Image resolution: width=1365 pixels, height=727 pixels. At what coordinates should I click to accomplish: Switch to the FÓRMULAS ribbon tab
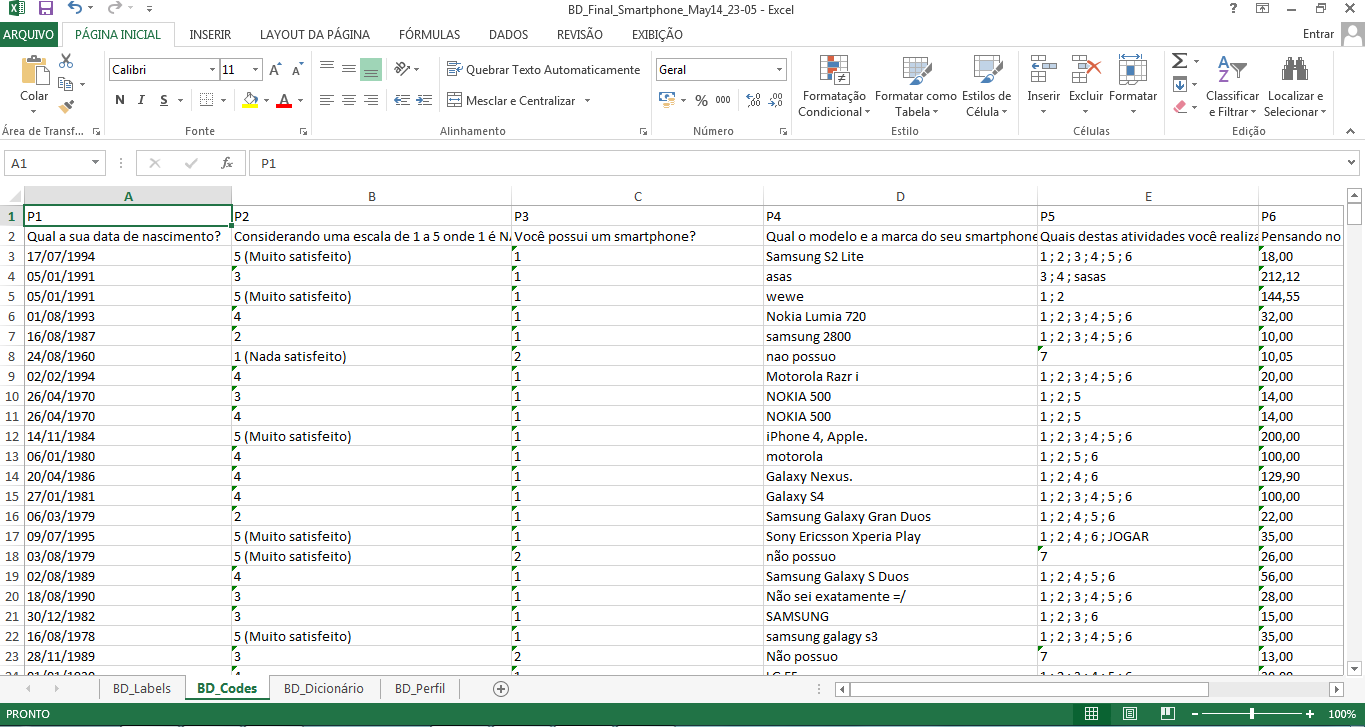(x=429, y=34)
